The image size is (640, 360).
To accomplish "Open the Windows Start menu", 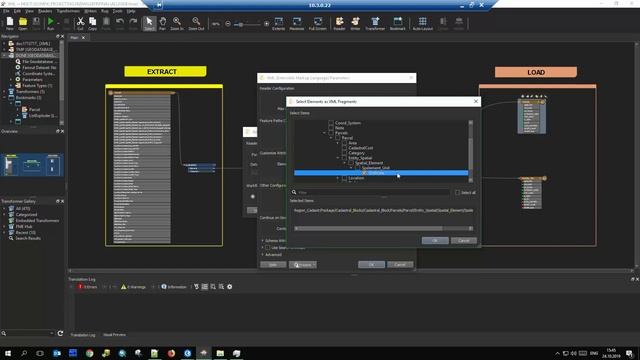I will [x=7, y=353].
